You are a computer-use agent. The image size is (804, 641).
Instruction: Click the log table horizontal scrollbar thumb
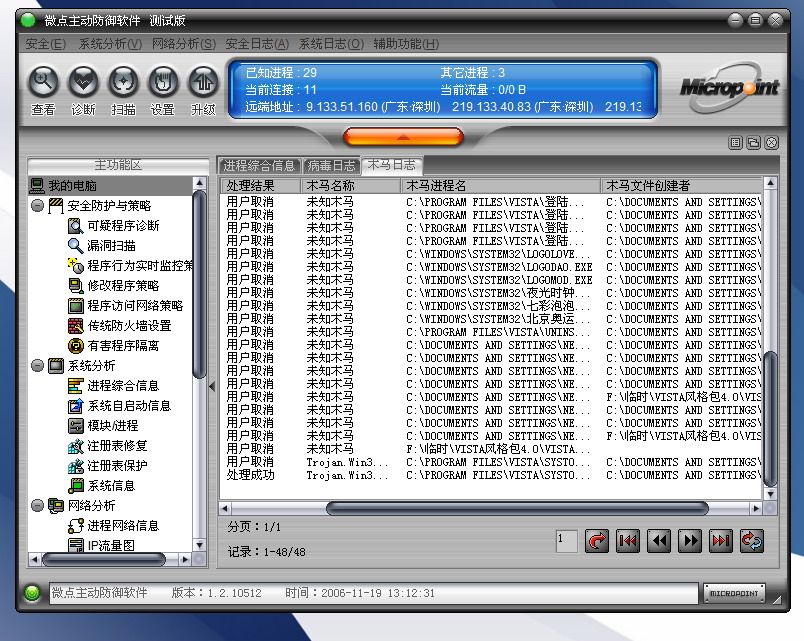517,509
